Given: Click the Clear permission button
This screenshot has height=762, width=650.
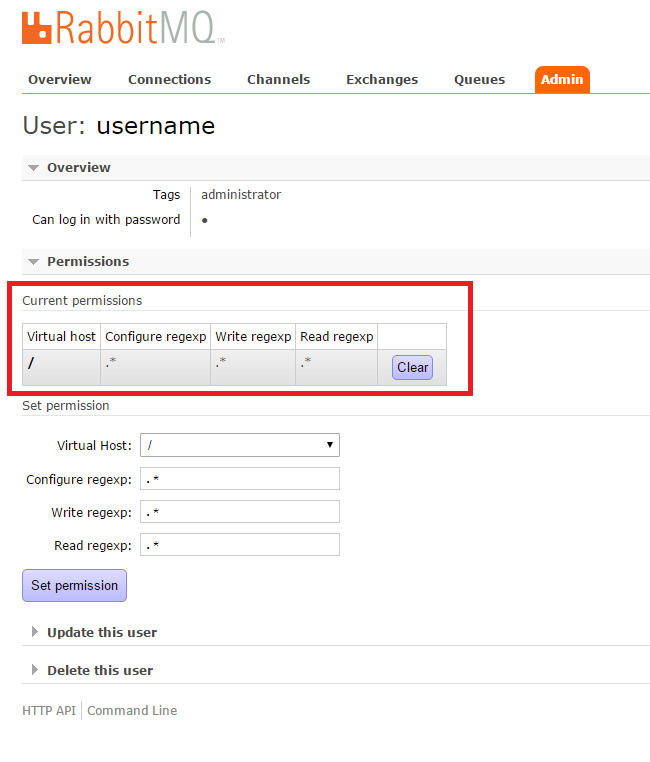Looking at the screenshot, I should [x=412, y=367].
